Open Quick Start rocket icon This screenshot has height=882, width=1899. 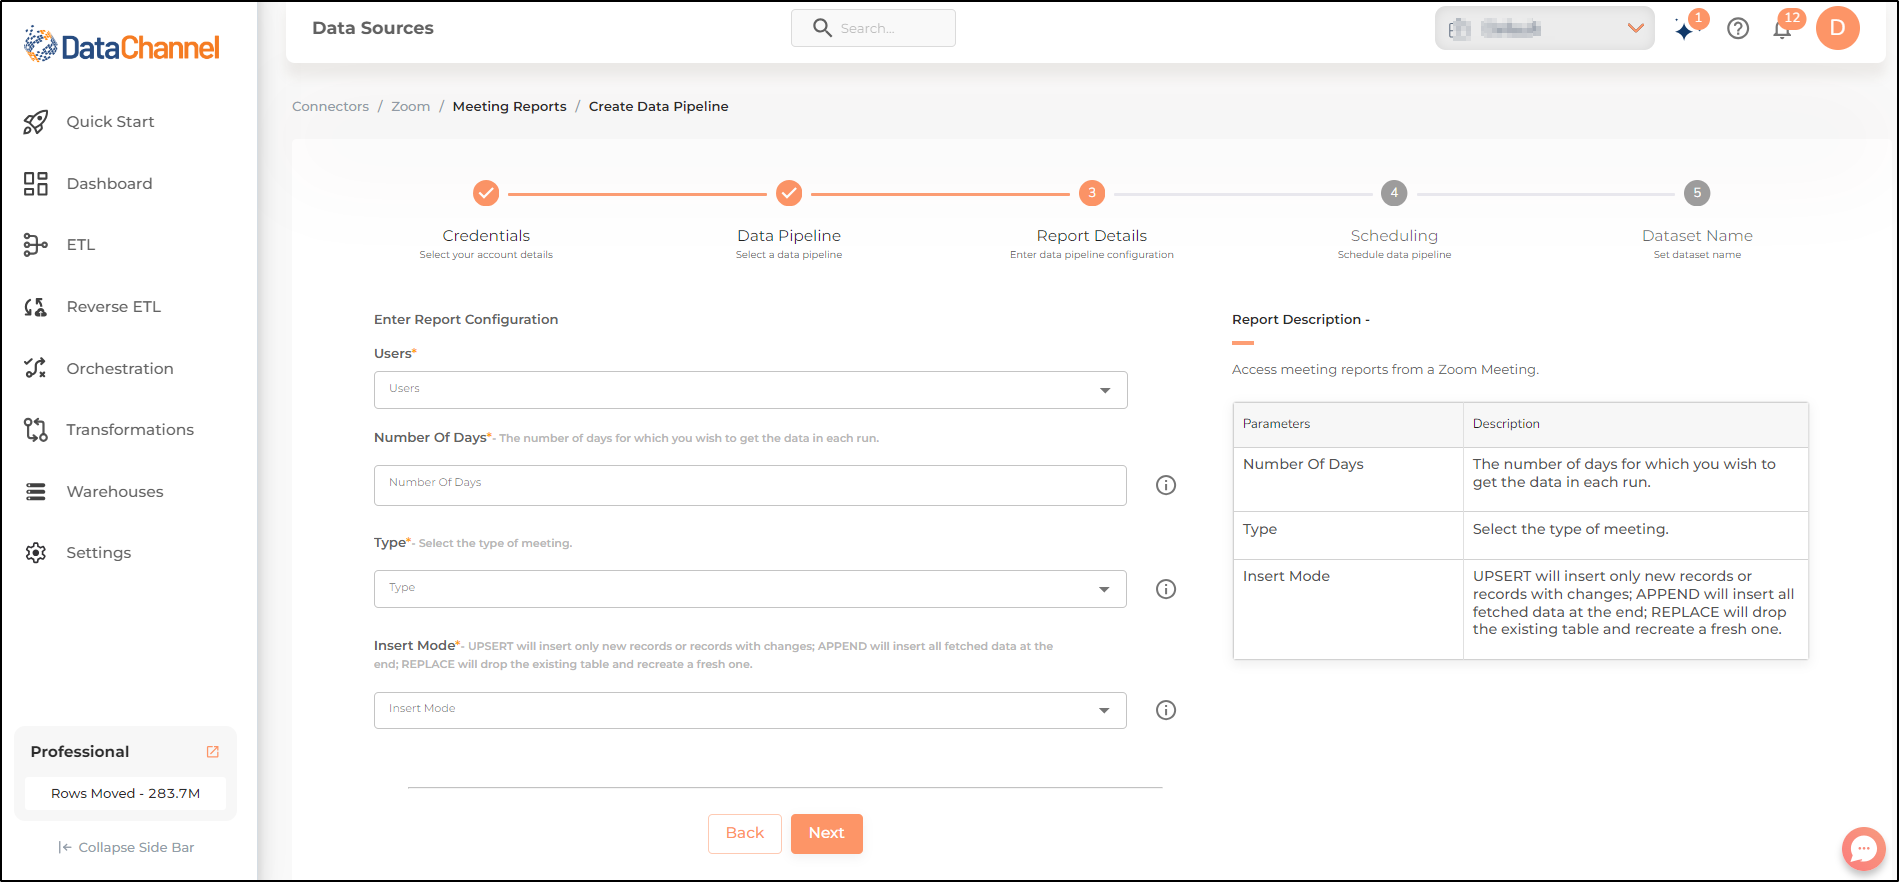pyautogui.click(x=36, y=122)
